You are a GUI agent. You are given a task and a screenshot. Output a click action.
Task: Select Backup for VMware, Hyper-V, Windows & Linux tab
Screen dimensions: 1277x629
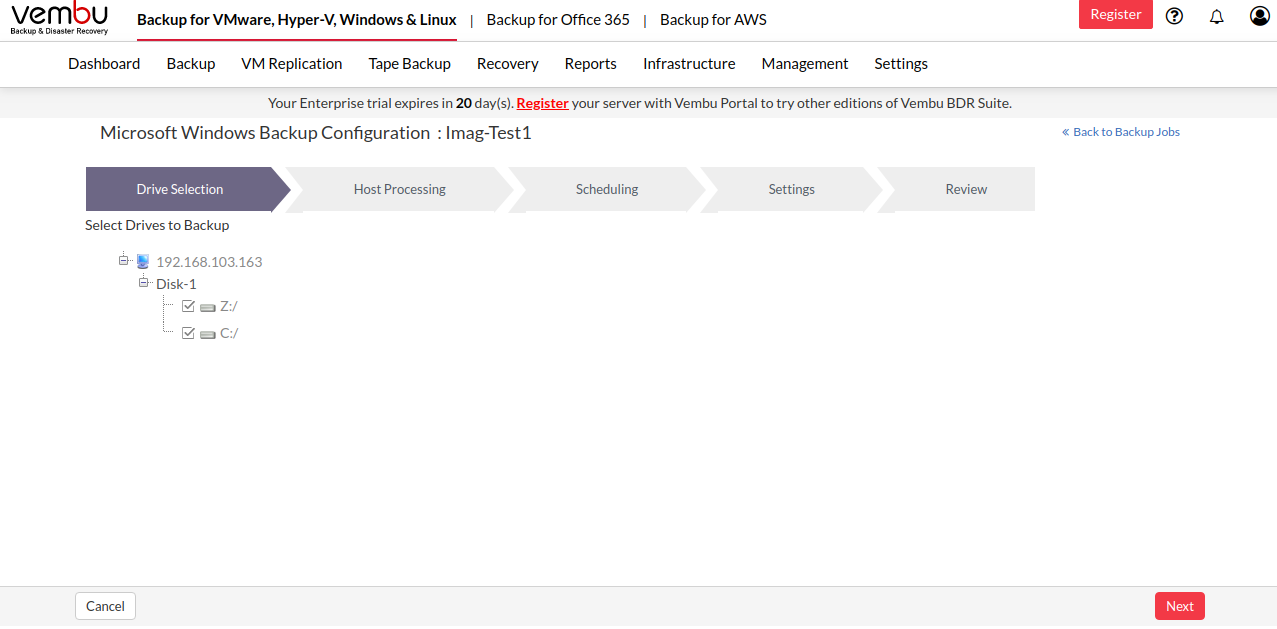(x=297, y=20)
